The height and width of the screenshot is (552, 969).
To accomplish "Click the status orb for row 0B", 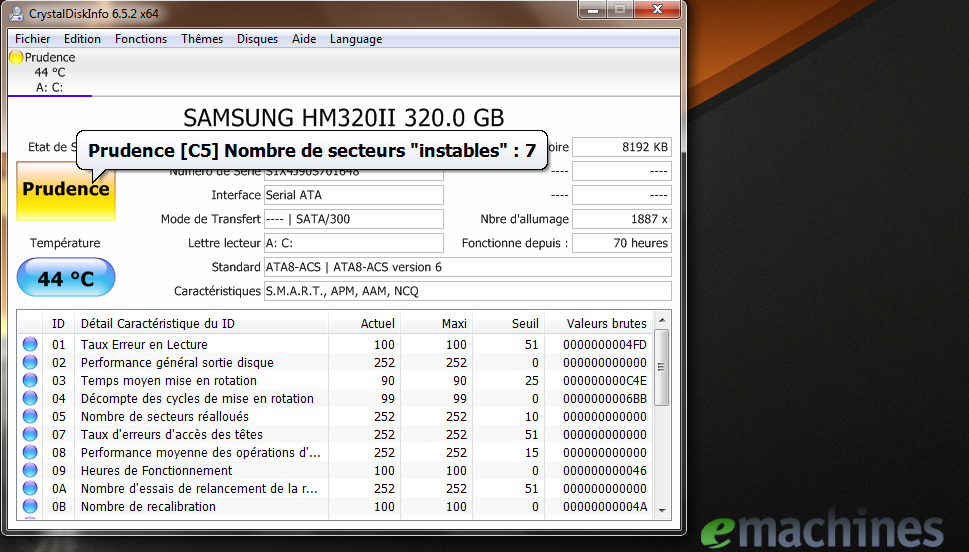I will click(30, 506).
